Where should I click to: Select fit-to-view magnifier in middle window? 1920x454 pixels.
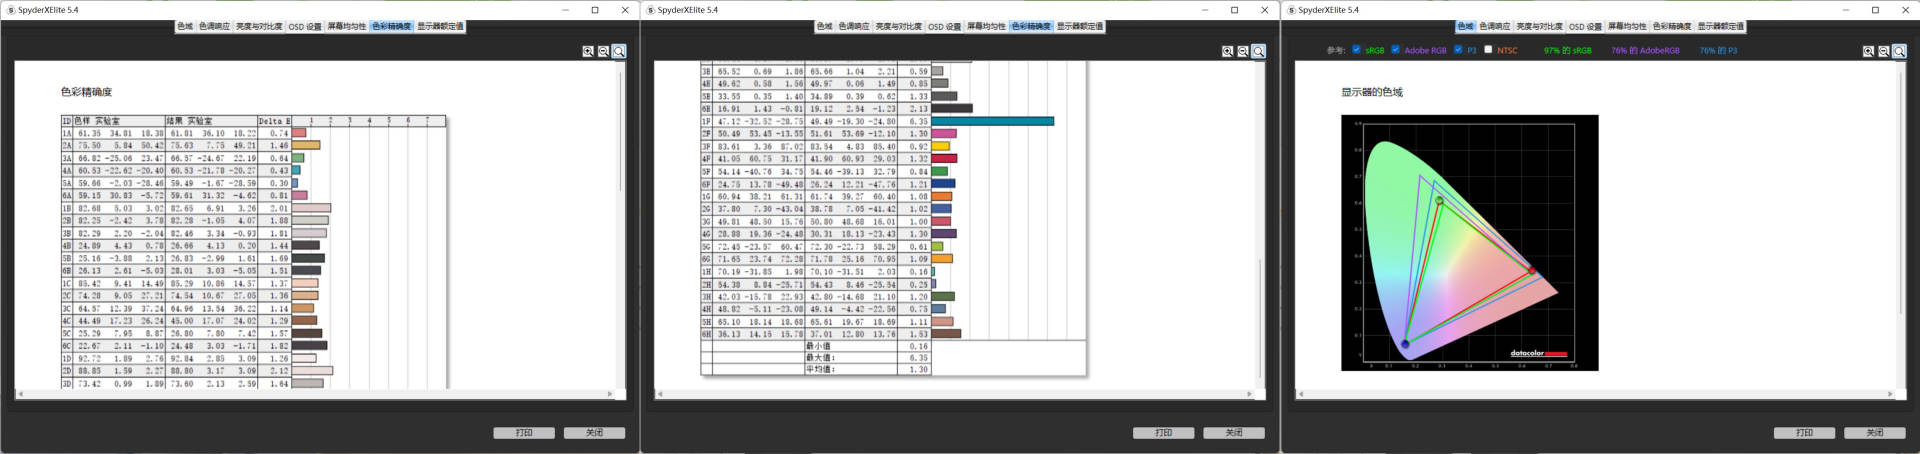click(1258, 51)
